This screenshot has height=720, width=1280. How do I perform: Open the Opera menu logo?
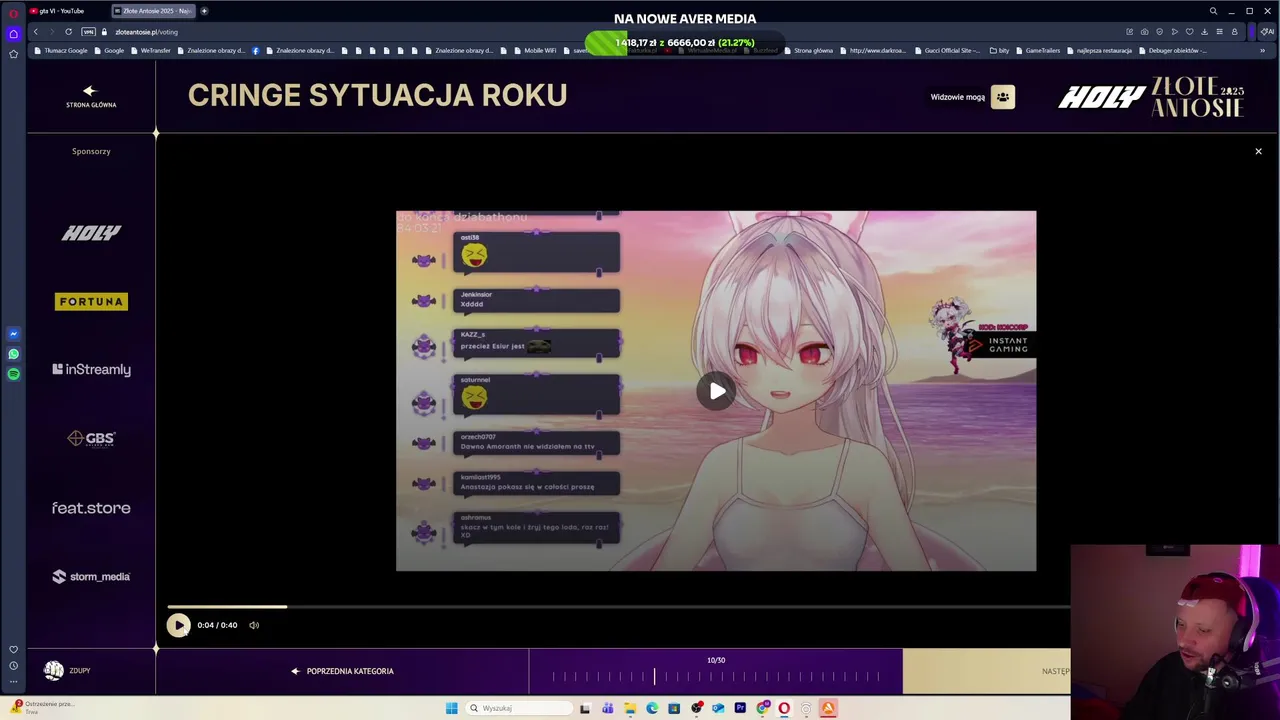13,13
